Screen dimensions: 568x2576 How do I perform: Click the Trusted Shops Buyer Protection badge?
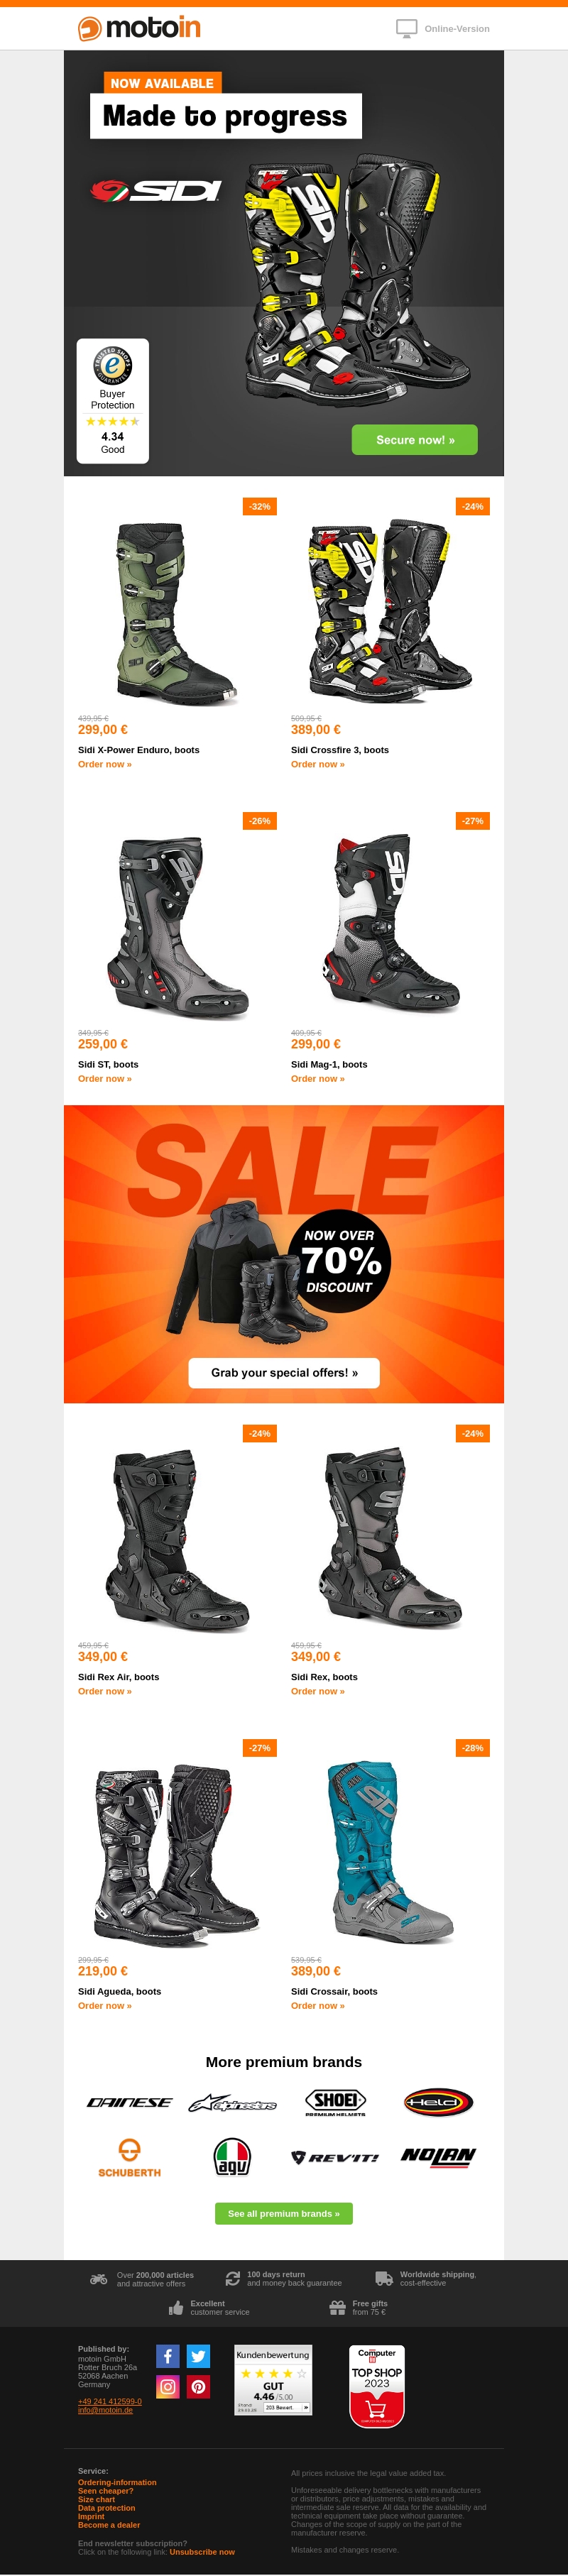[113, 400]
